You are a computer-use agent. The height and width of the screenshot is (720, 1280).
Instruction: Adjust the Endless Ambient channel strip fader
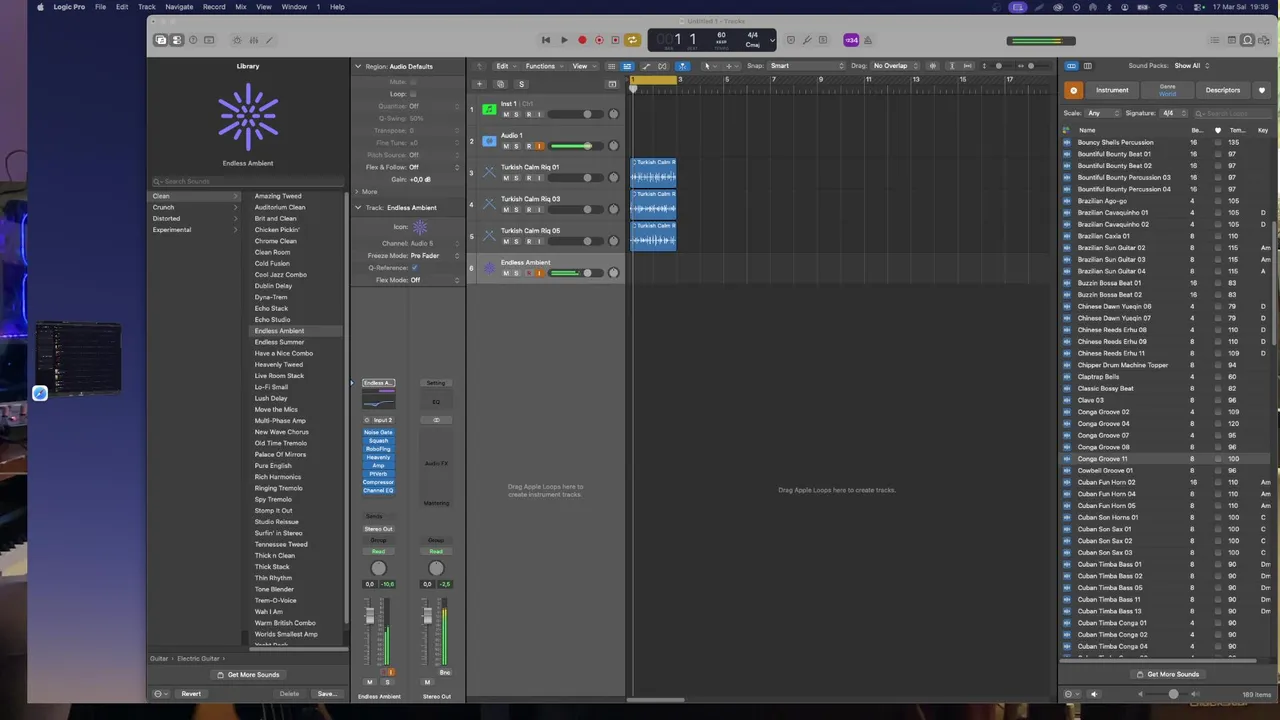370,616
